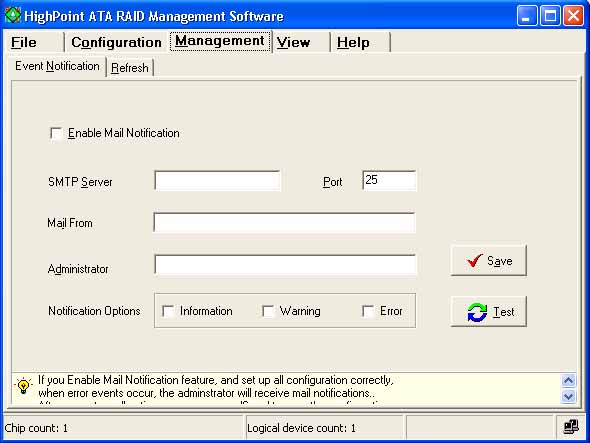This screenshot has width=590, height=443.
Task: Click the 'Mail From' label
Action: (x=70, y=223)
